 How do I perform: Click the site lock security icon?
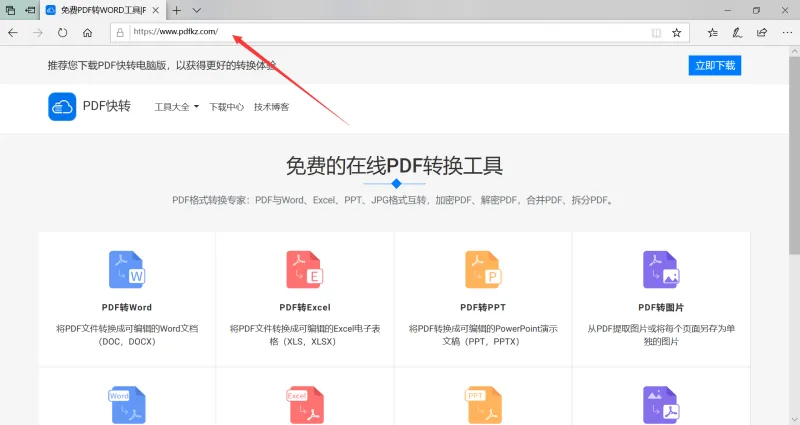point(120,33)
